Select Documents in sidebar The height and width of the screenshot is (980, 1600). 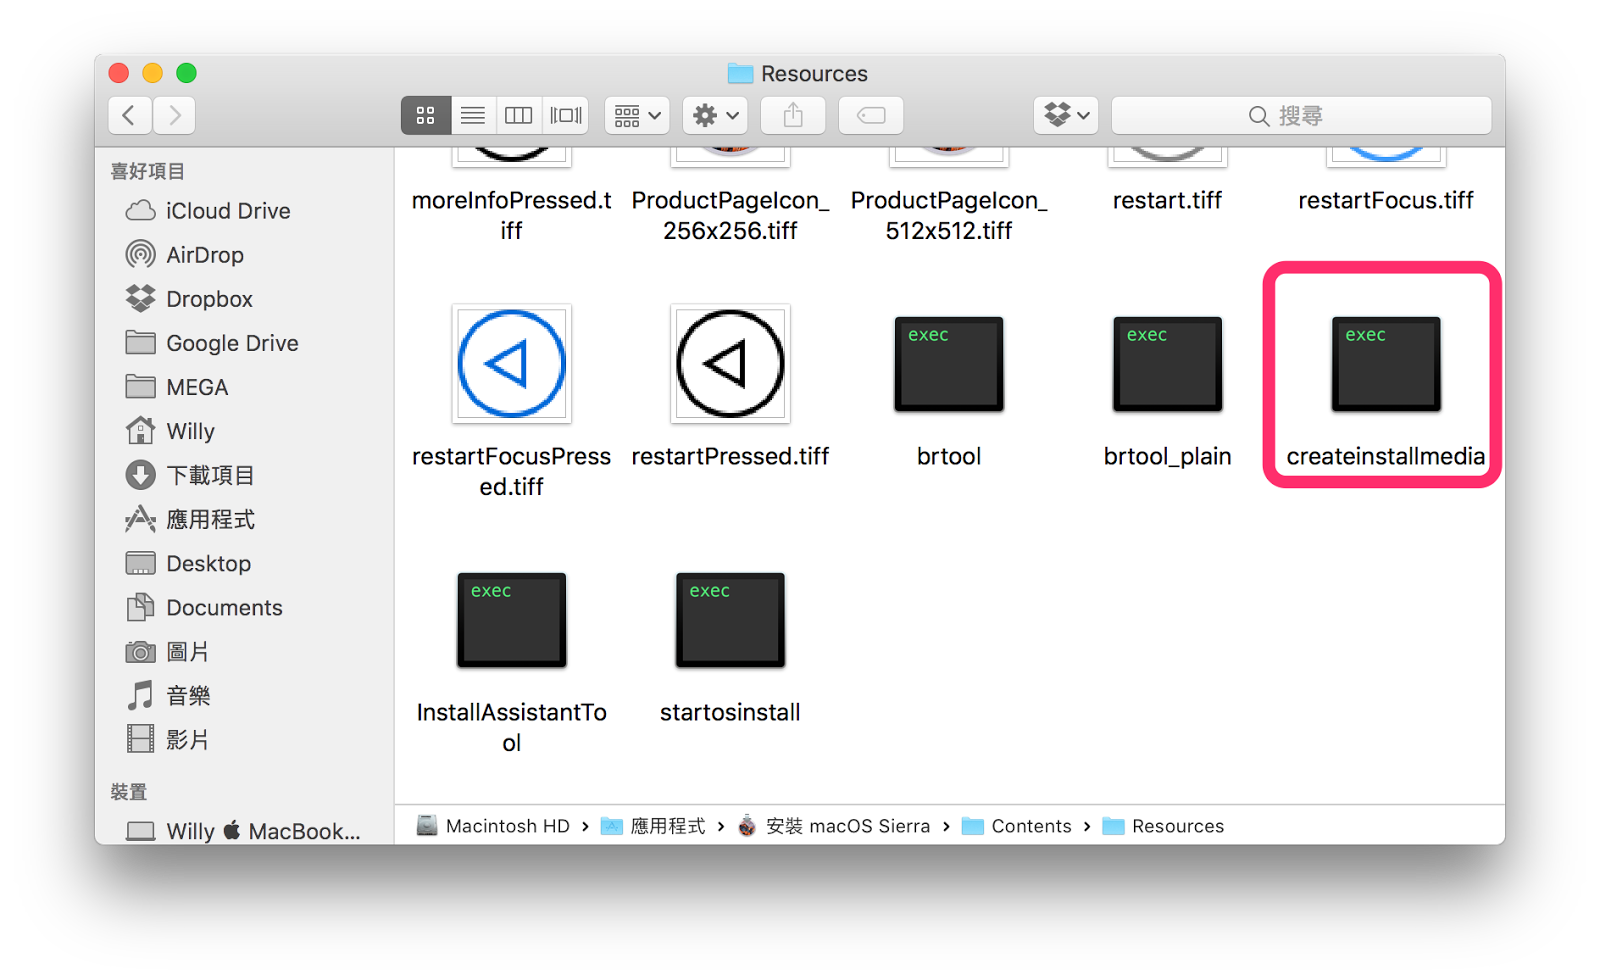[x=204, y=607]
